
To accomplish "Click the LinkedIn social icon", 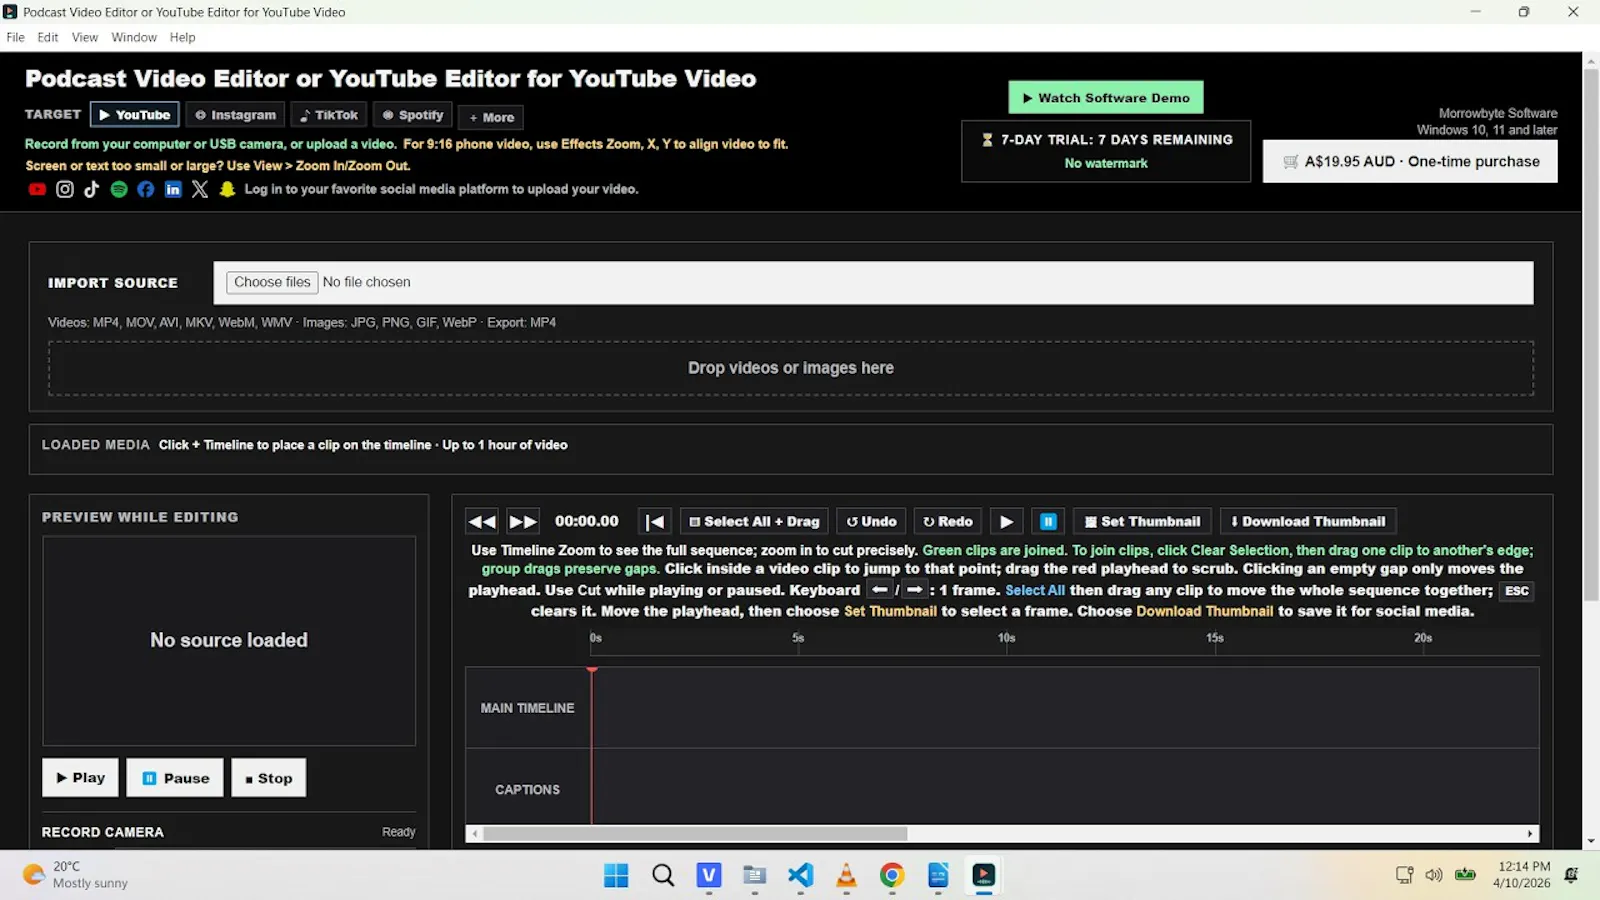I will point(173,189).
